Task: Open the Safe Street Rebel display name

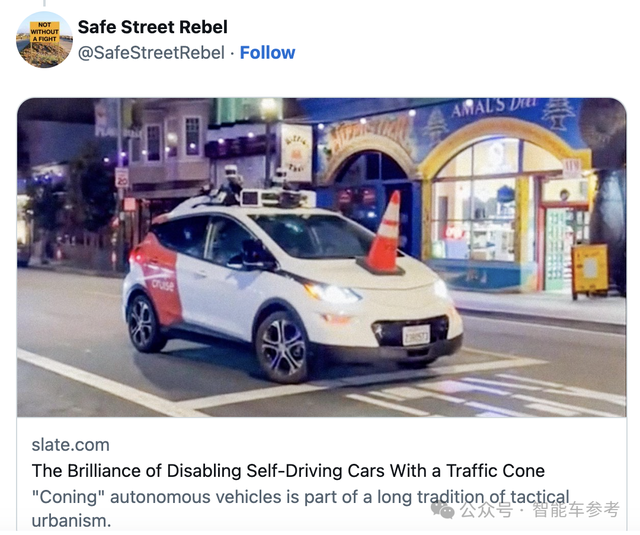Action: pos(153,27)
